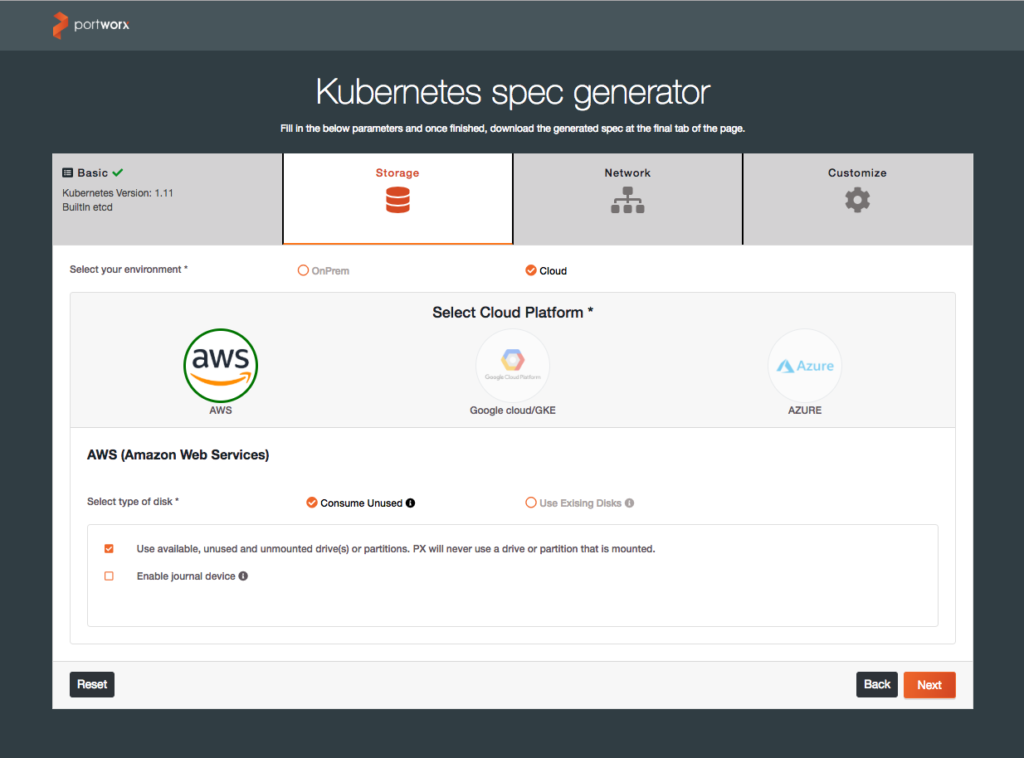Open info tooltip beside Use Existing Disks
Screen dimensions: 1024x758
pos(629,503)
